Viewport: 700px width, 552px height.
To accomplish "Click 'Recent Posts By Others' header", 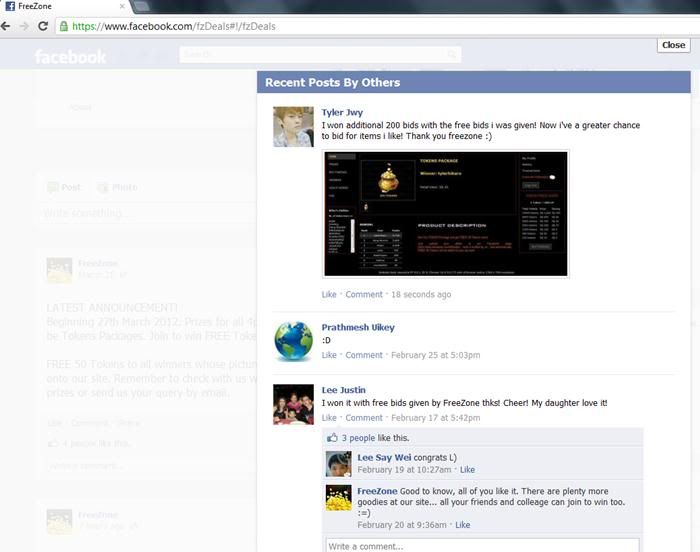I will 333,83.
